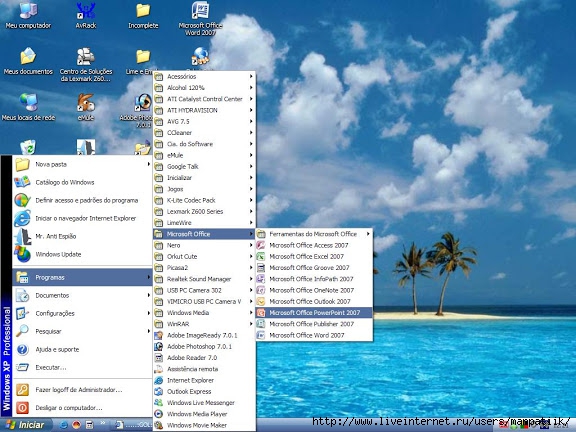Viewport: 576px width, 432px height.
Task: Click Definir acesso e padrões do programa
Action: coord(82,200)
